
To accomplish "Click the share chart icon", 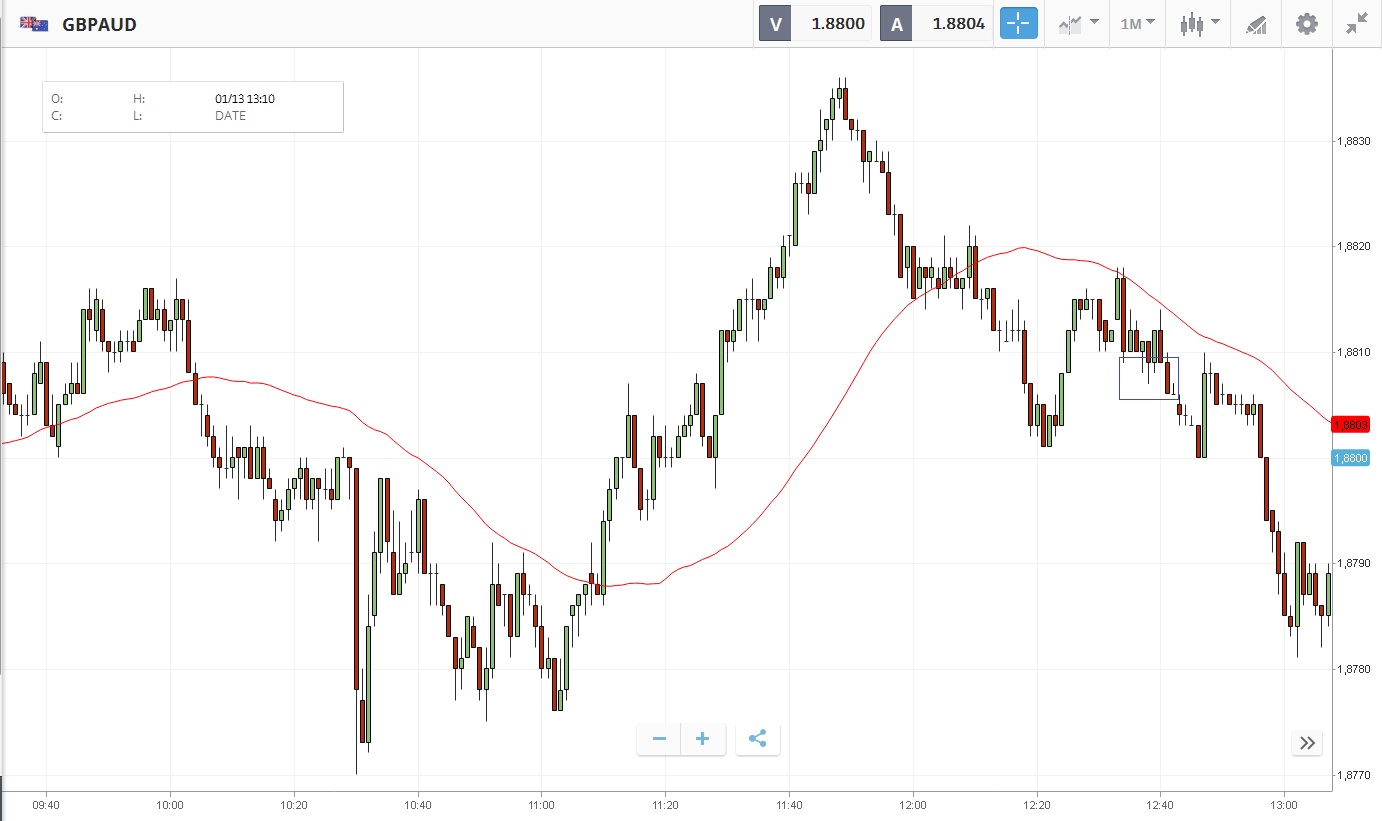I will [757, 739].
